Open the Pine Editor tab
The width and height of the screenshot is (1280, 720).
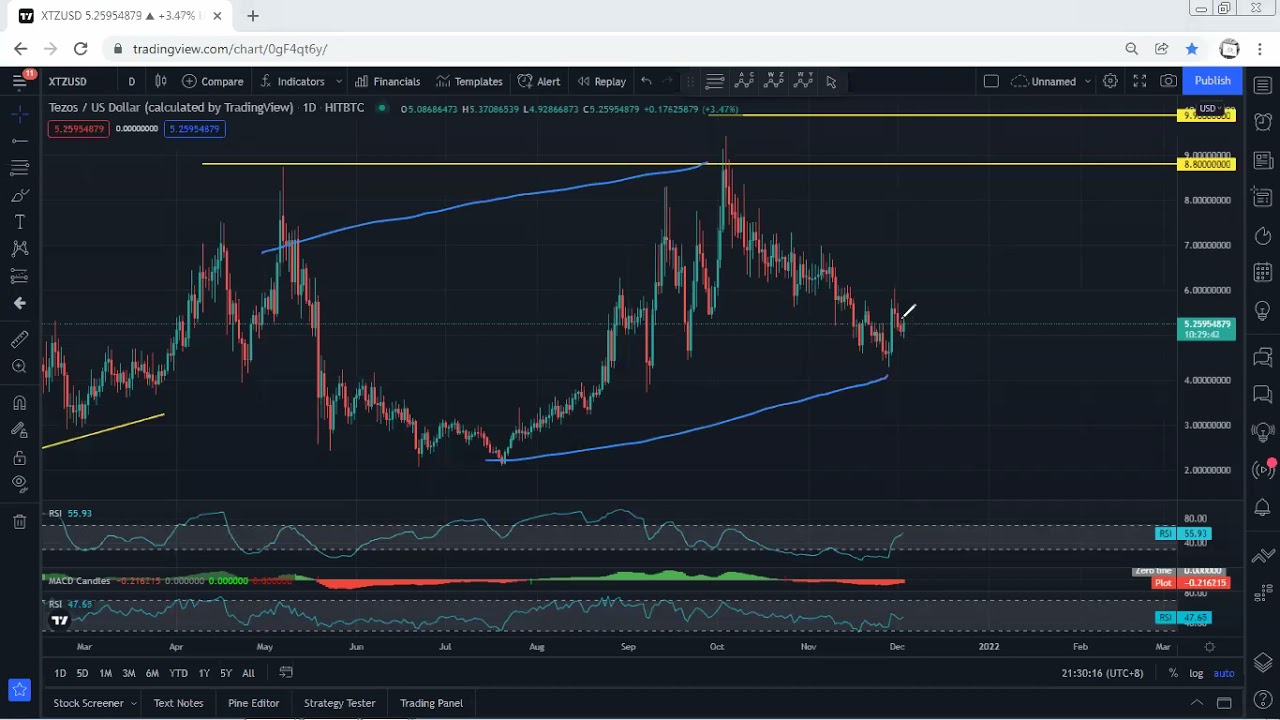tap(253, 703)
